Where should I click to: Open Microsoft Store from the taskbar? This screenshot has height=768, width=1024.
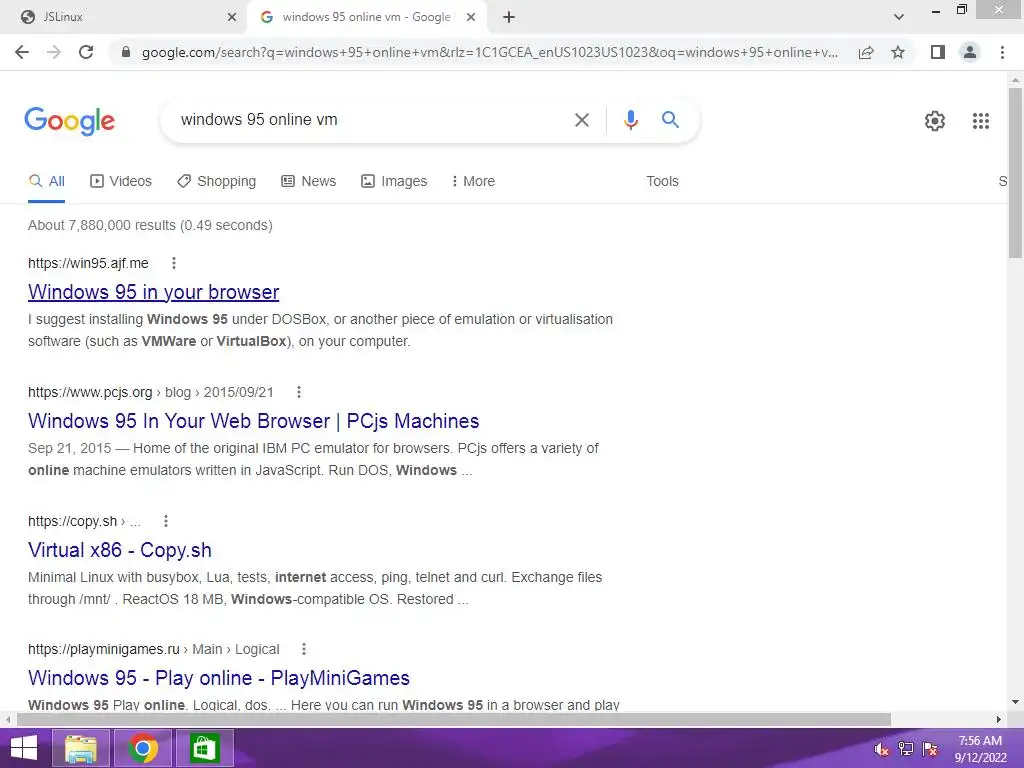coord(204,748)
